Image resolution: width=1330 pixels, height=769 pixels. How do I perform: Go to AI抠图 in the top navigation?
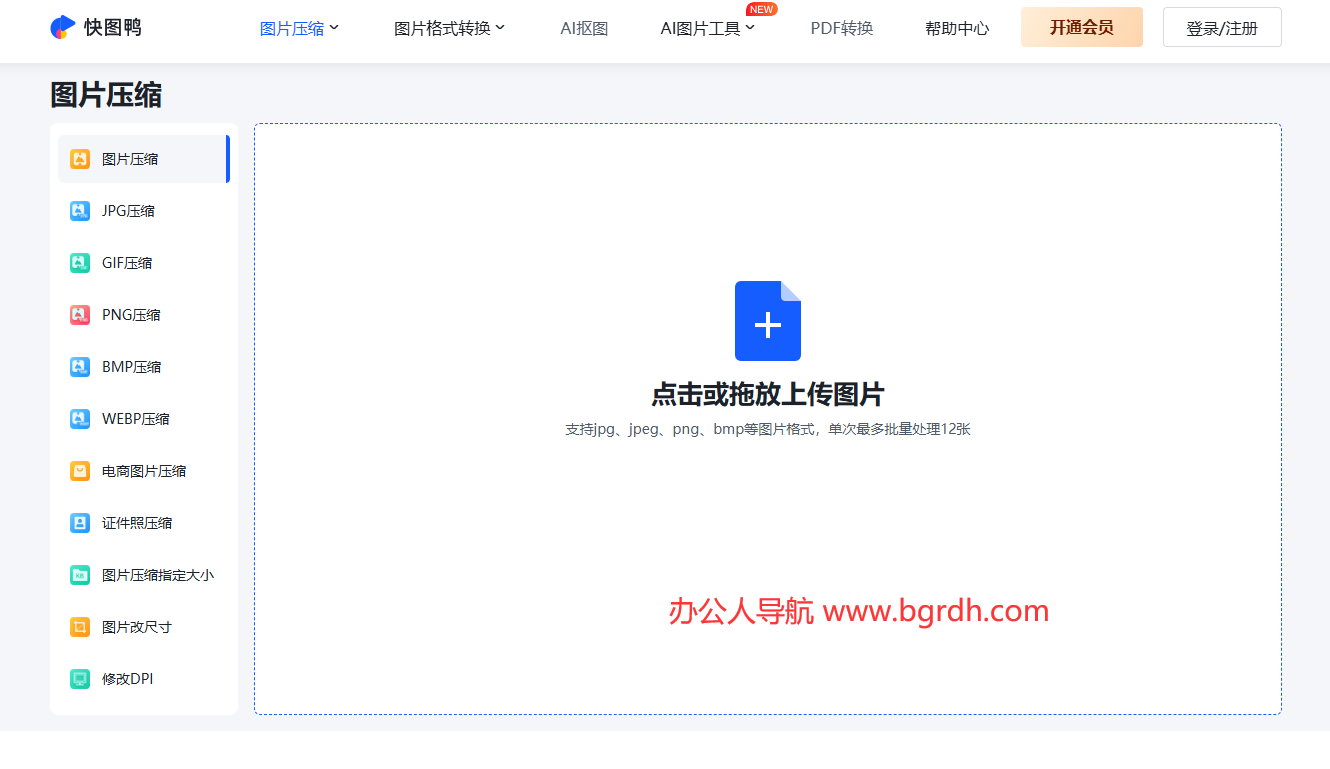click(x=584, y=28)
